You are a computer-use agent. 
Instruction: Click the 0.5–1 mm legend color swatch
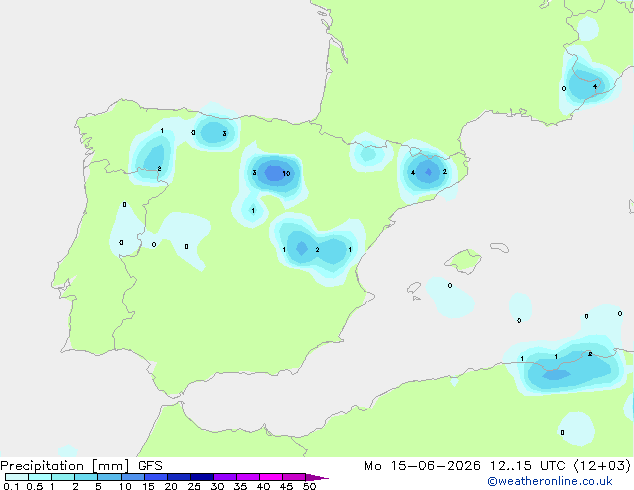pos(40,477)
